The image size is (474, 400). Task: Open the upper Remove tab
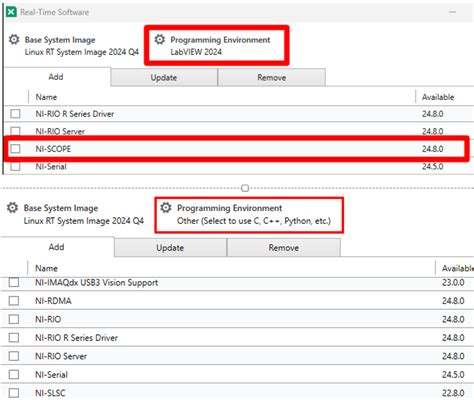pyautogui.click(x=271, y=77)
